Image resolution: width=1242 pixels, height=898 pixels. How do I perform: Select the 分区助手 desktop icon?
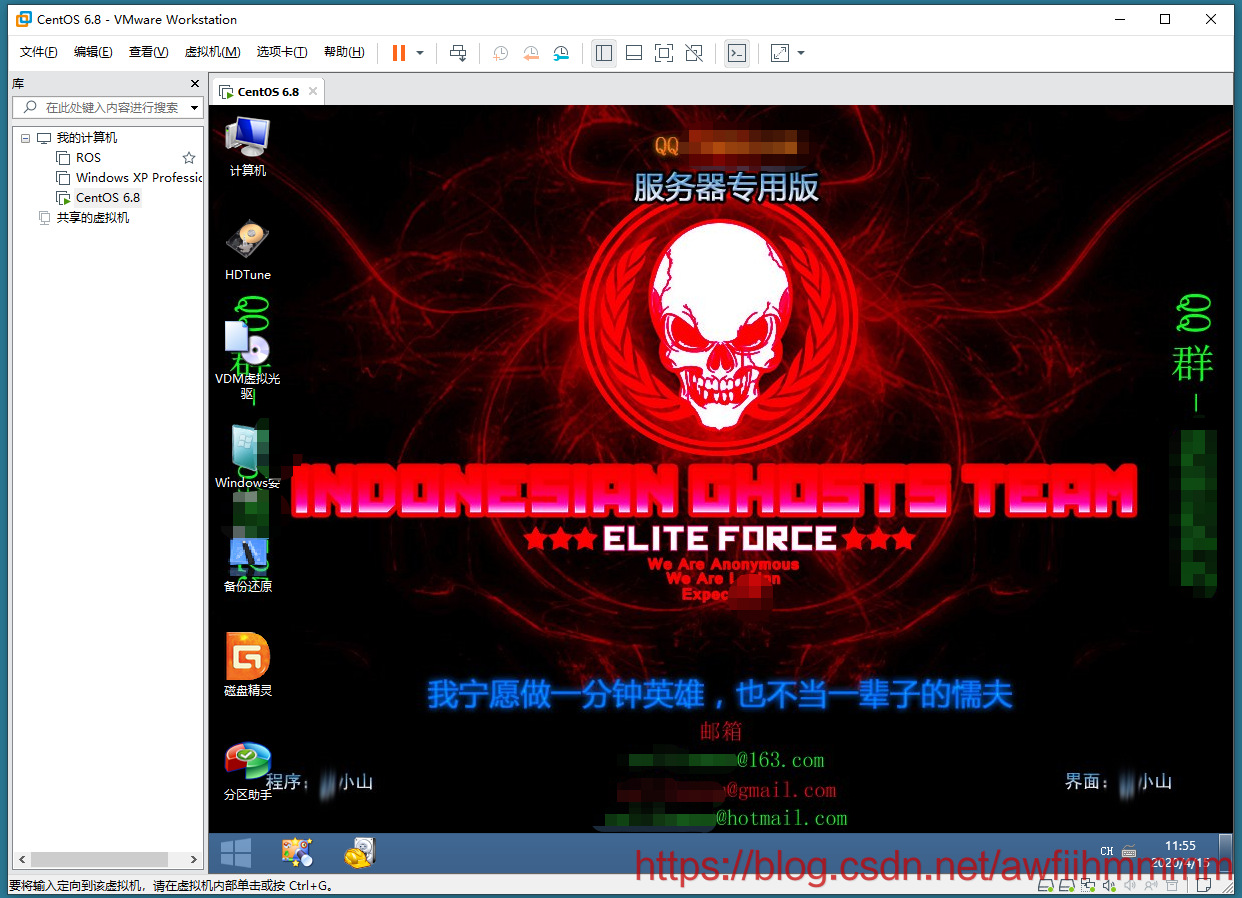click(x=248, y=772)
